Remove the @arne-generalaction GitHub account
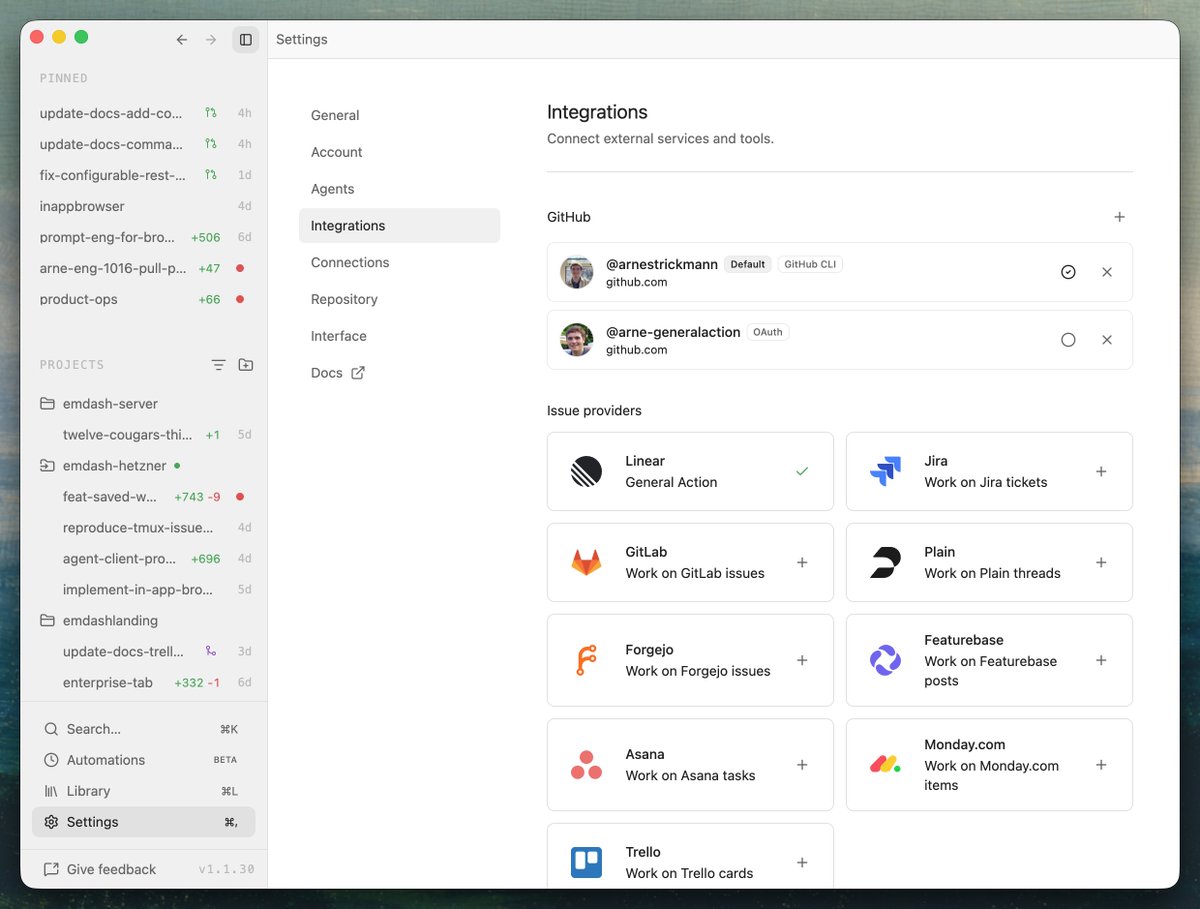1200x909 pixels. [x=1107, y=340]
